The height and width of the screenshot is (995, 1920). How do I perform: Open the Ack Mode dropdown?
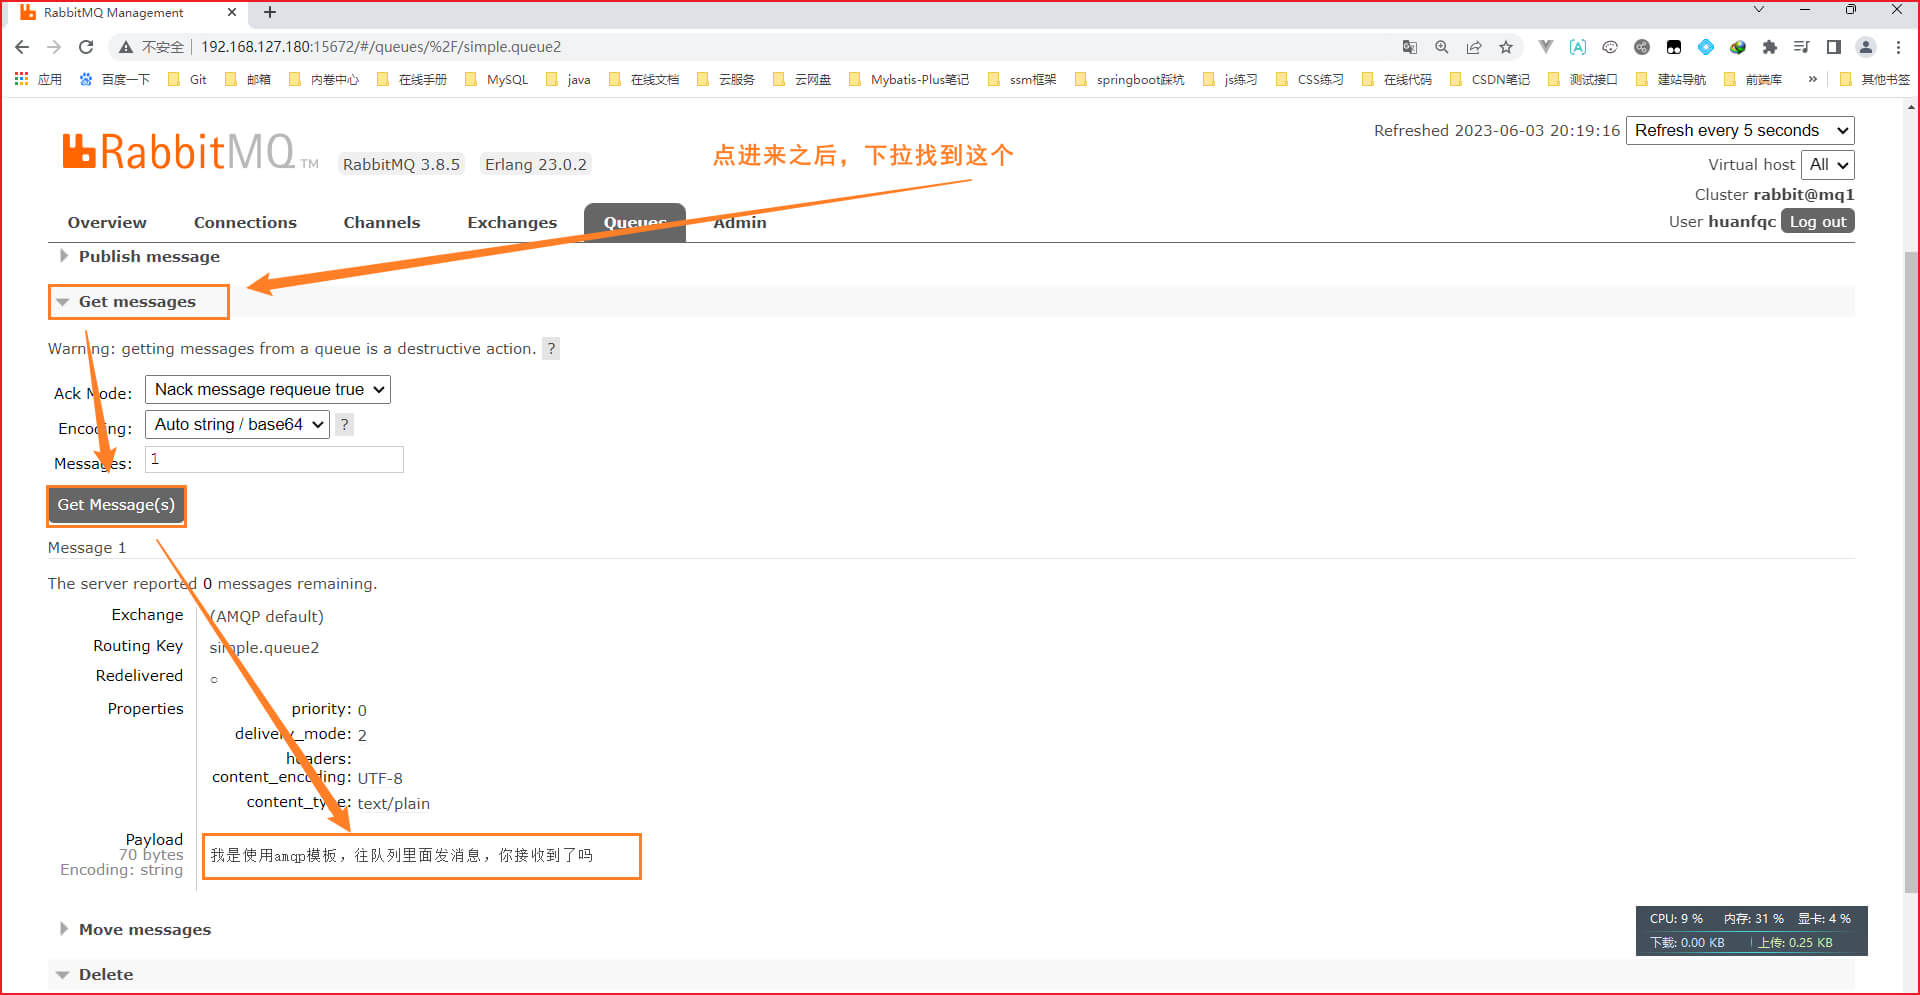(268, 390)
